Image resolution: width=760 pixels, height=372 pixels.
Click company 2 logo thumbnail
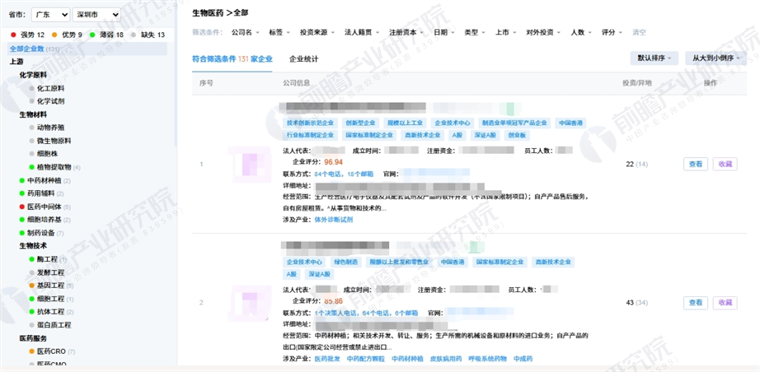tap(250, 303)
